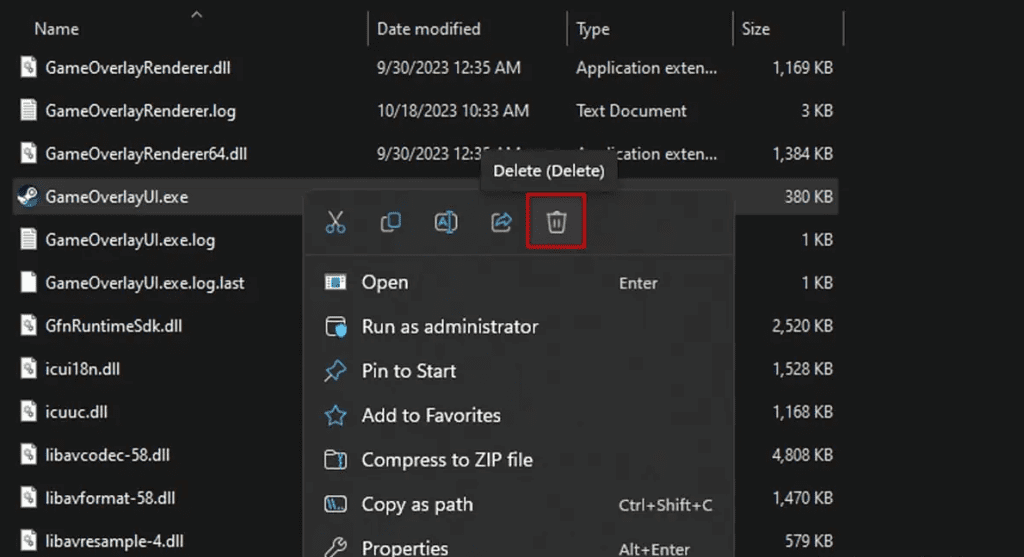1024x557 pixels.
Task: Click the wrench icon next to Properties
Action: click(x=335, y=548)
